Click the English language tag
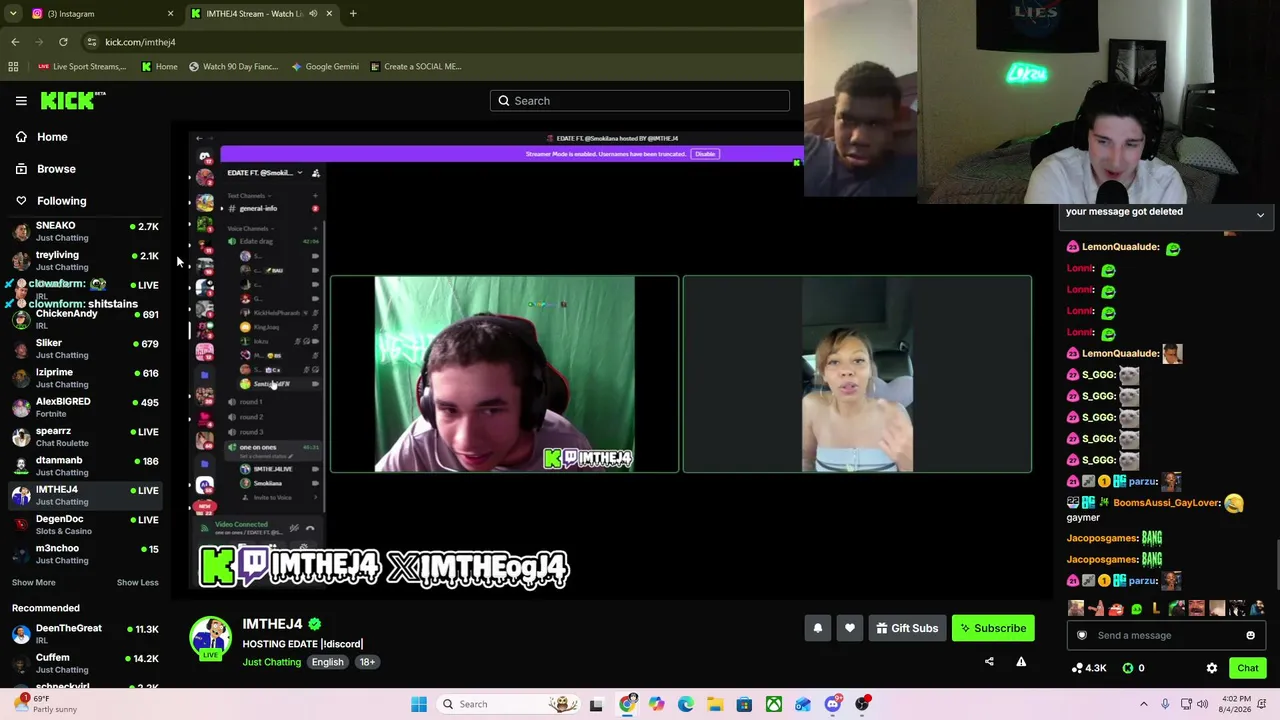 pos(327,662)
